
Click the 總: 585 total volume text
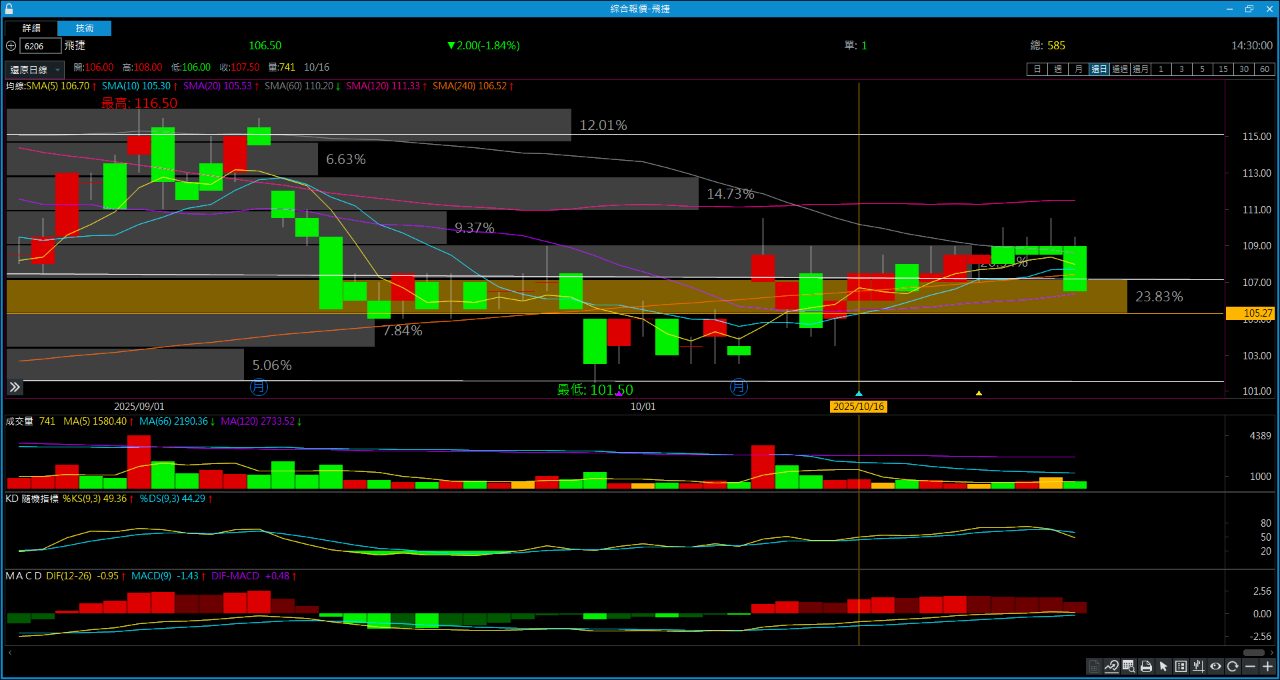pos(1048,45)
